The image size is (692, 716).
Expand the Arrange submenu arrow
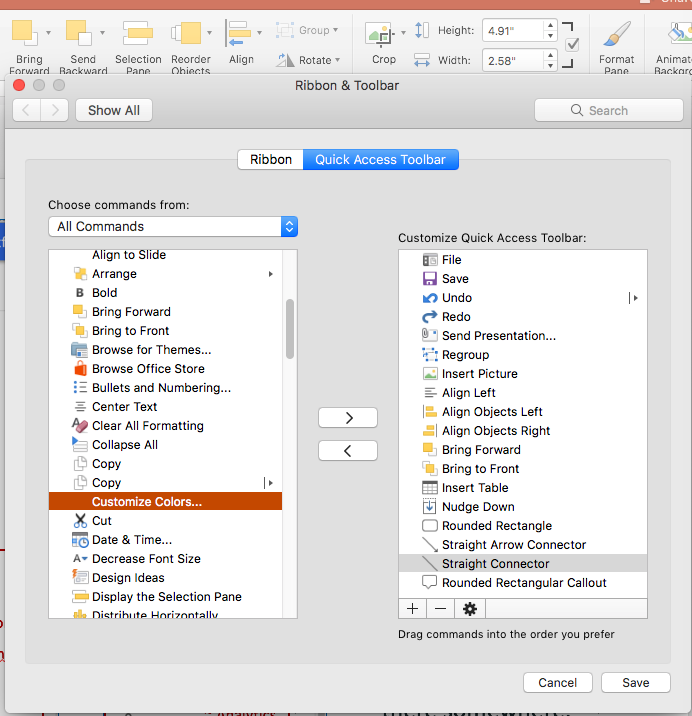coord(270,274)
